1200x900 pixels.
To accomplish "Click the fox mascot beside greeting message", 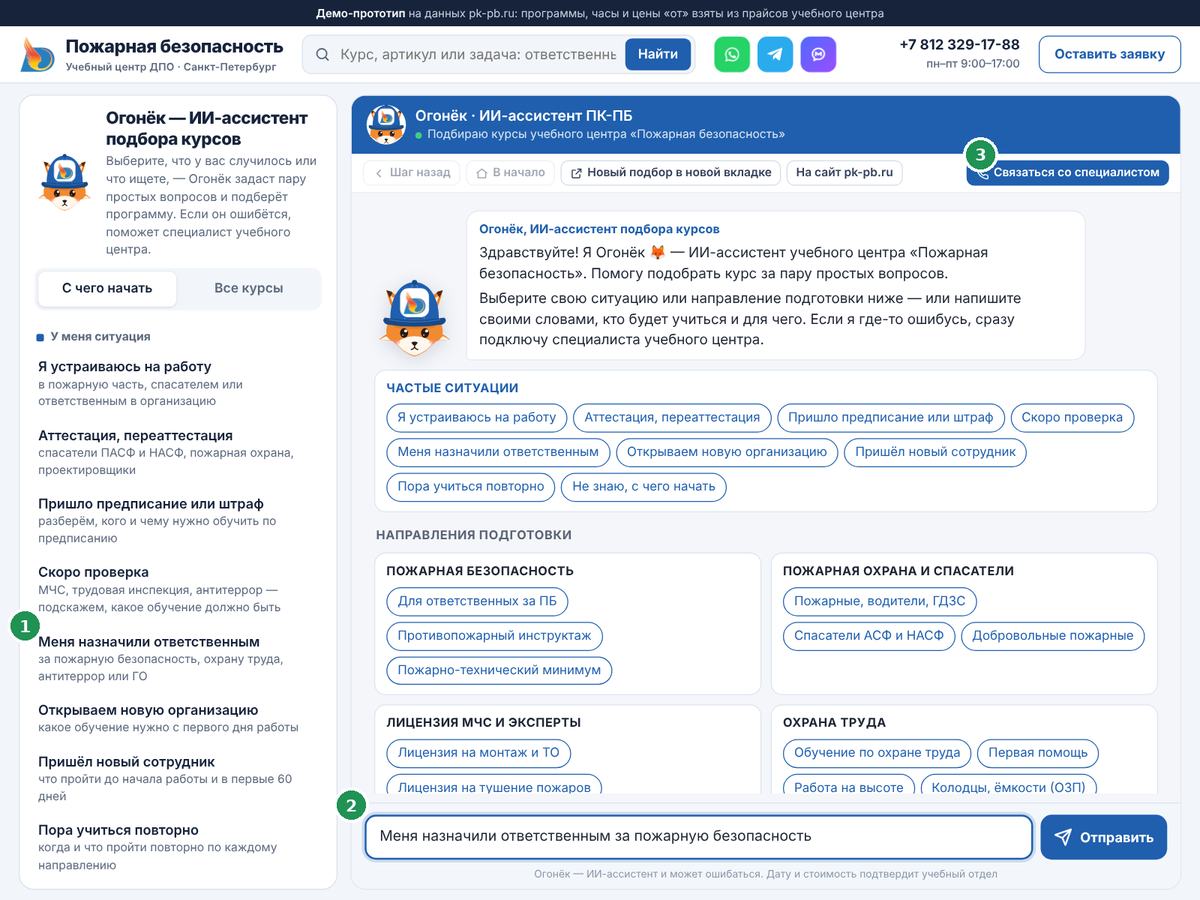I will (414, 318).
